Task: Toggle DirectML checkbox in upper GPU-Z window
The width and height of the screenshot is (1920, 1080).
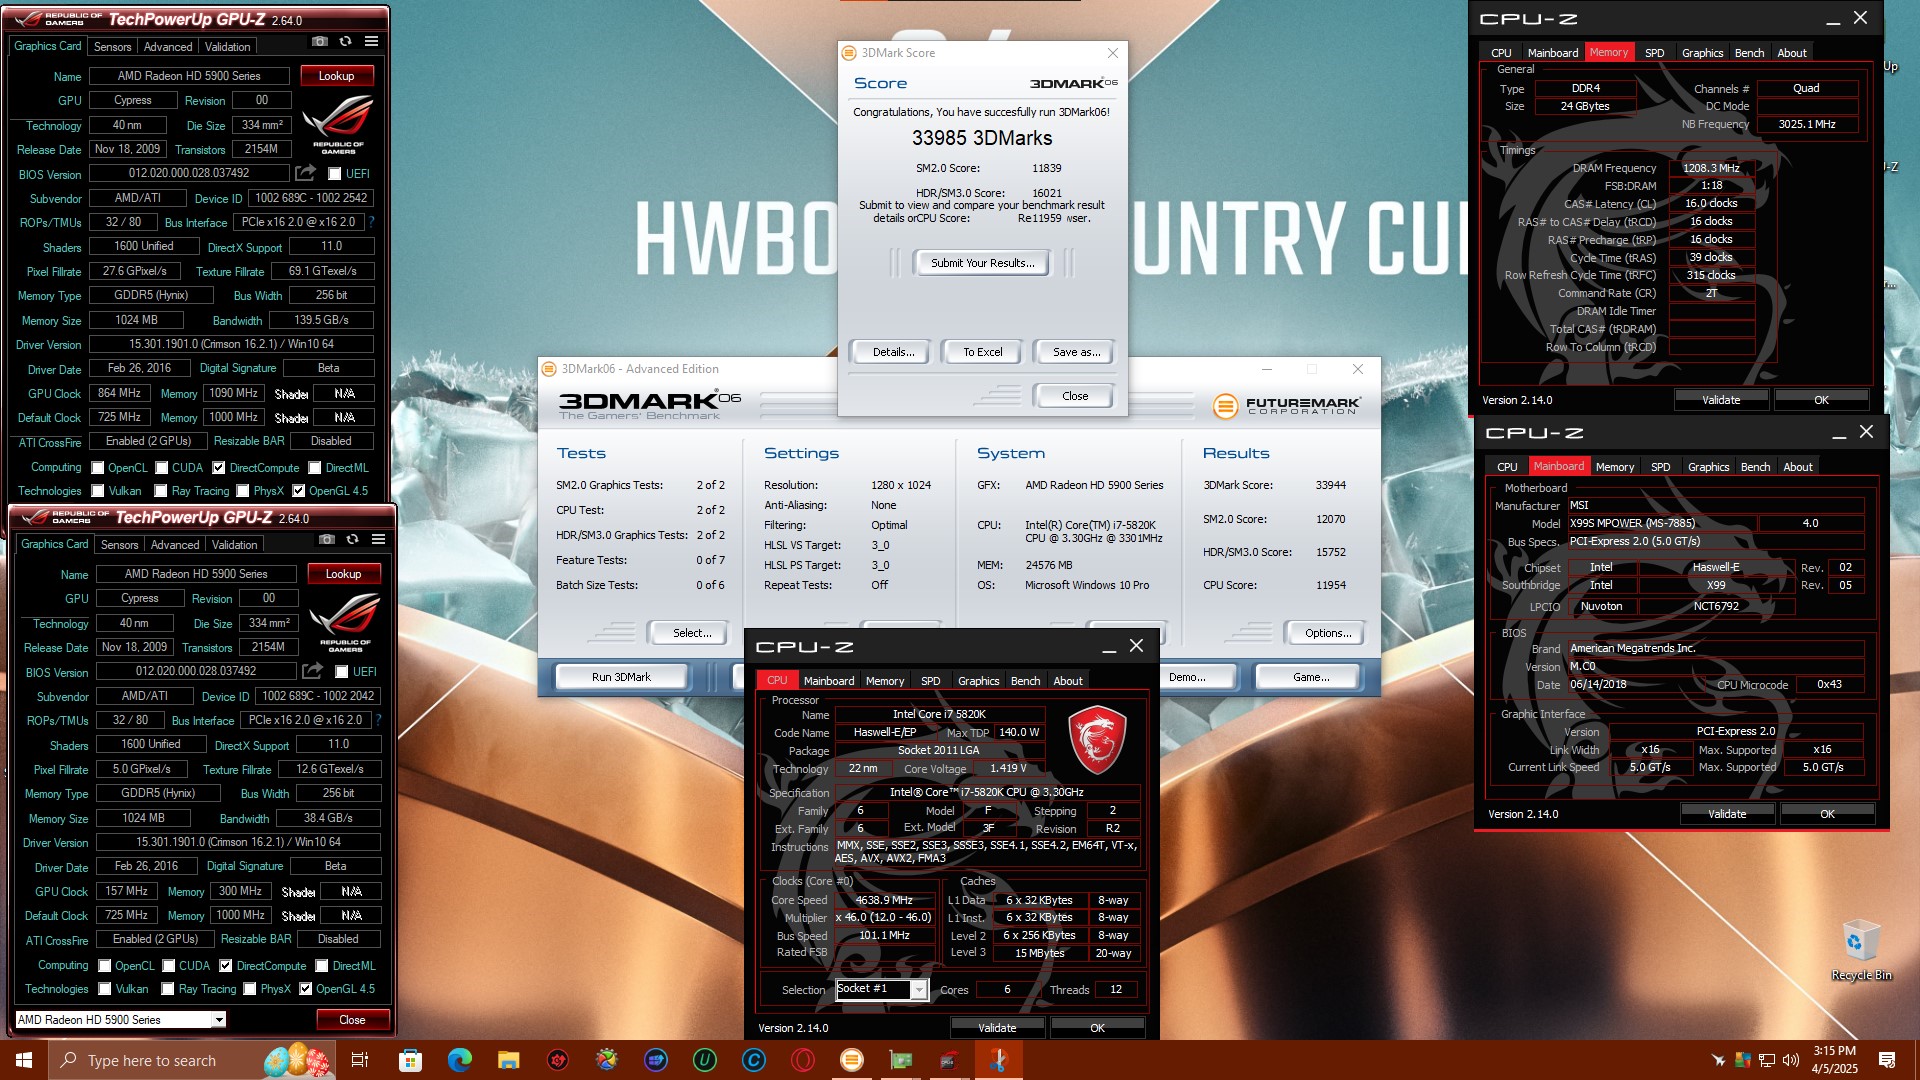Action: coord(315,468)
